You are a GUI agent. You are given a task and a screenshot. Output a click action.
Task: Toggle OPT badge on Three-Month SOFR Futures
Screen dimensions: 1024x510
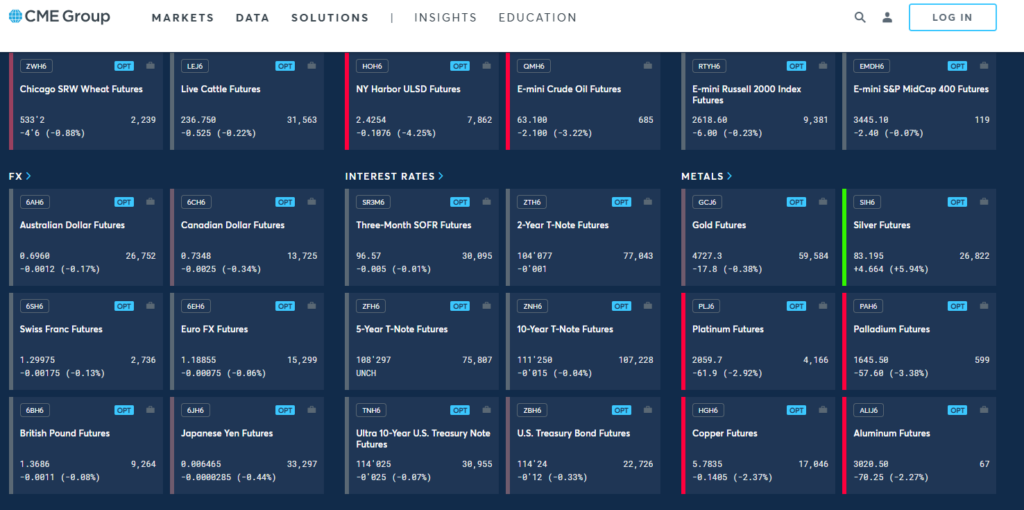[x=460, y=202]
